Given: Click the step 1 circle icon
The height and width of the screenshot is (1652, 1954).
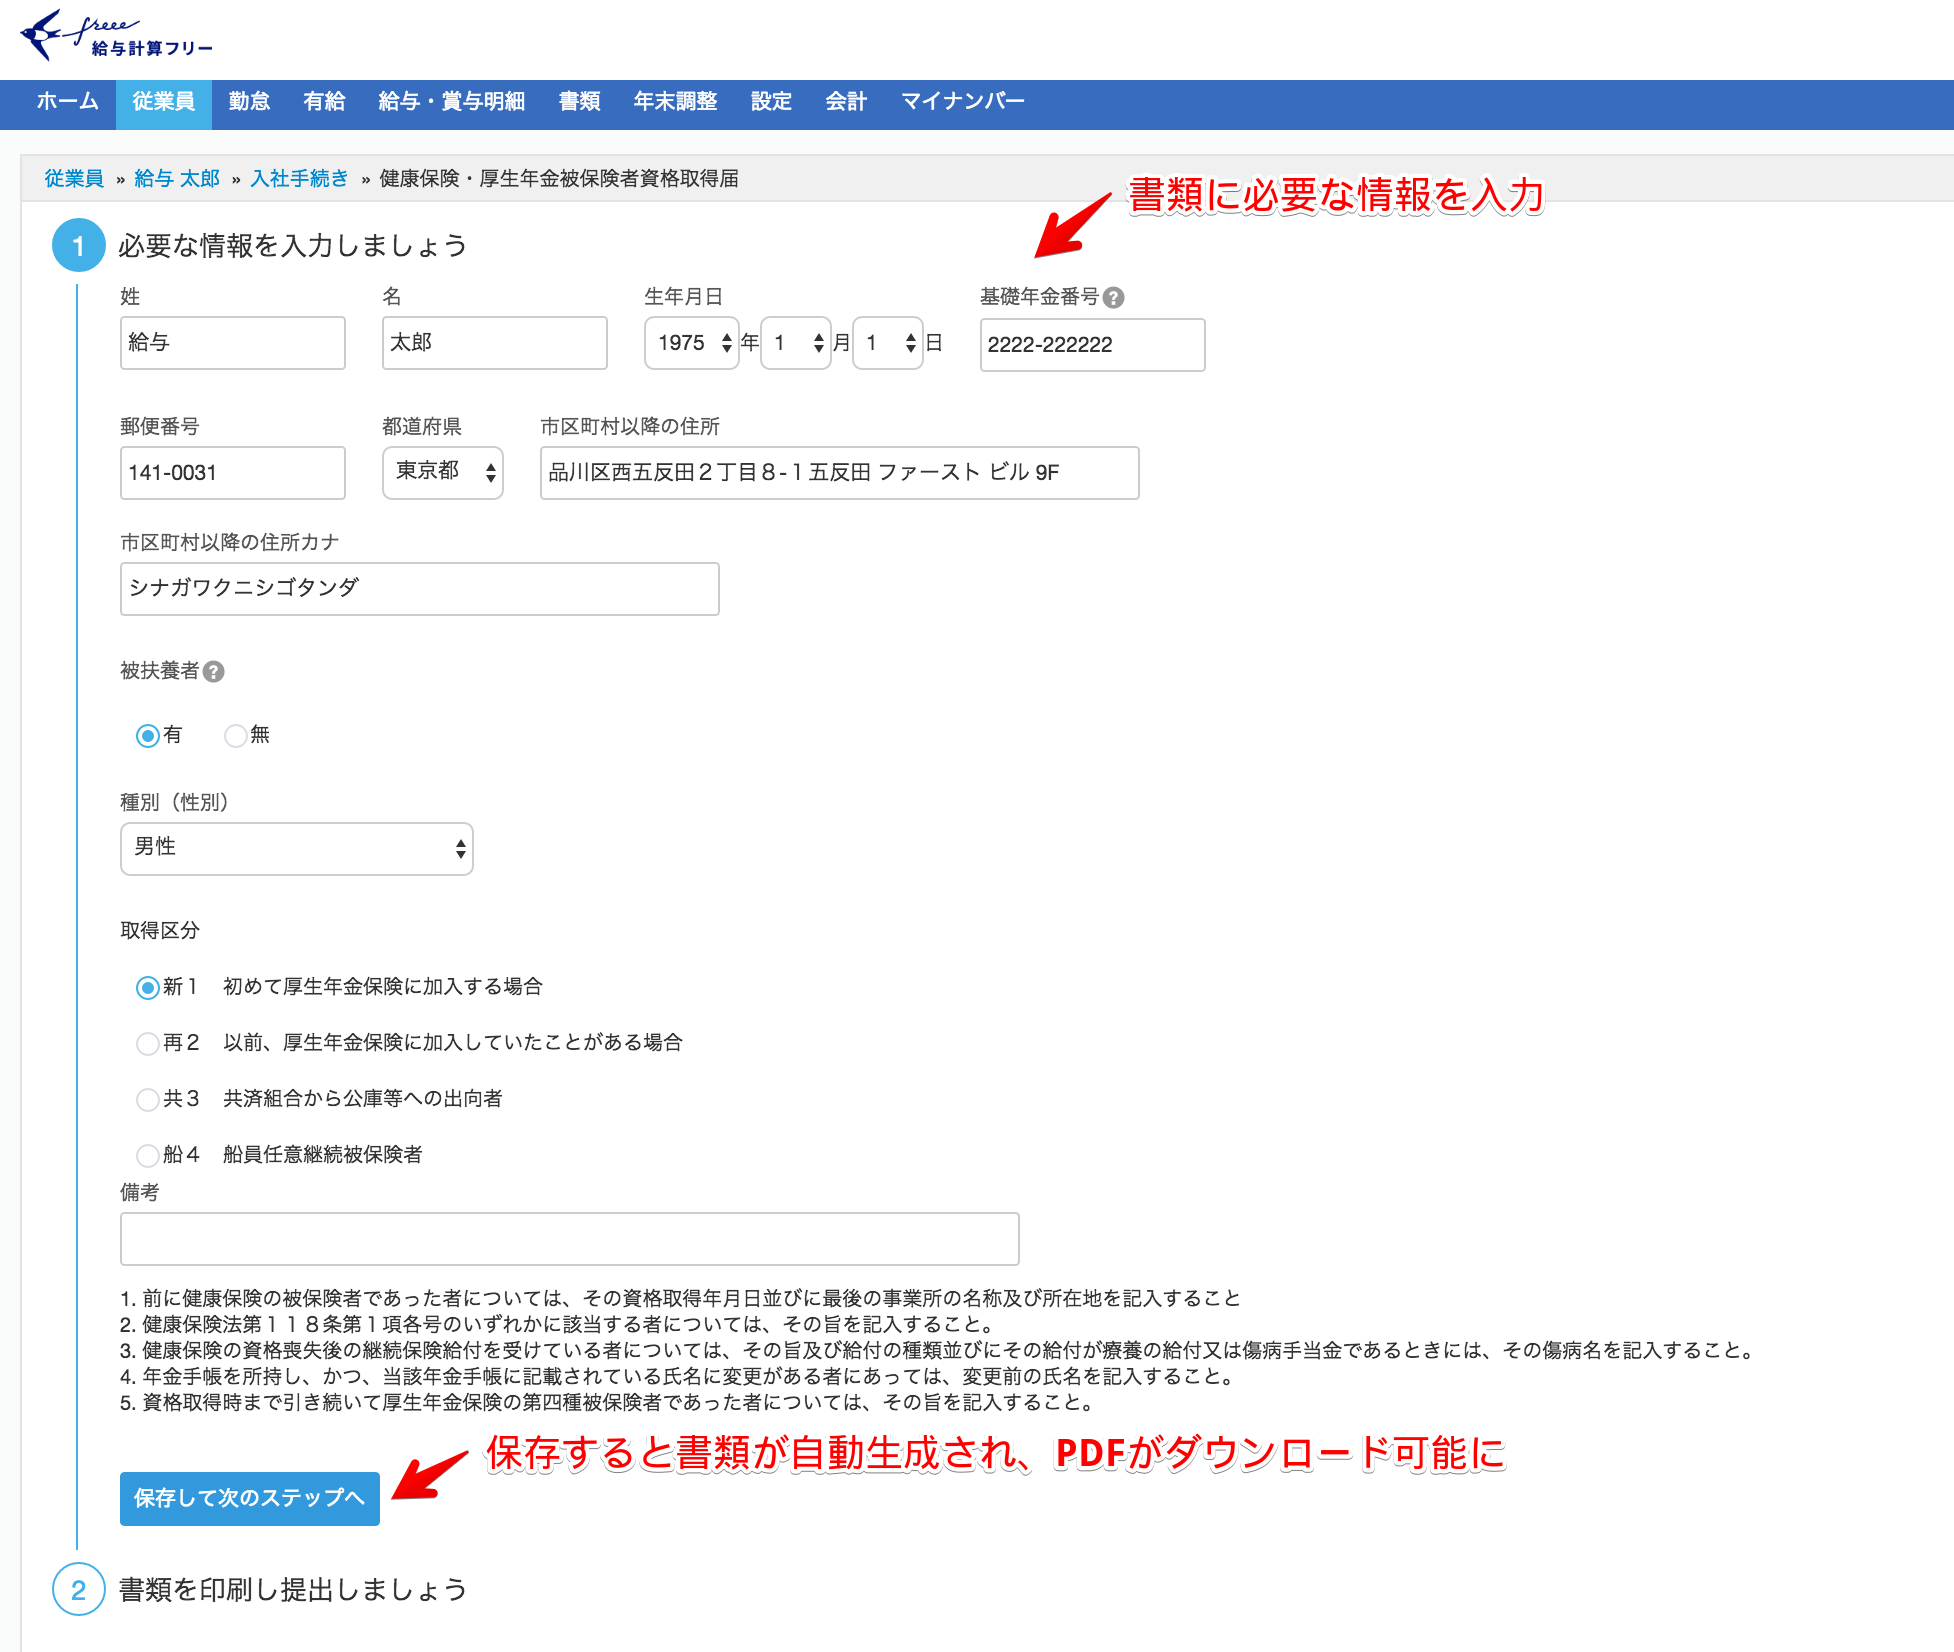Looking at the screenshot, I should [x=78, y=246].
